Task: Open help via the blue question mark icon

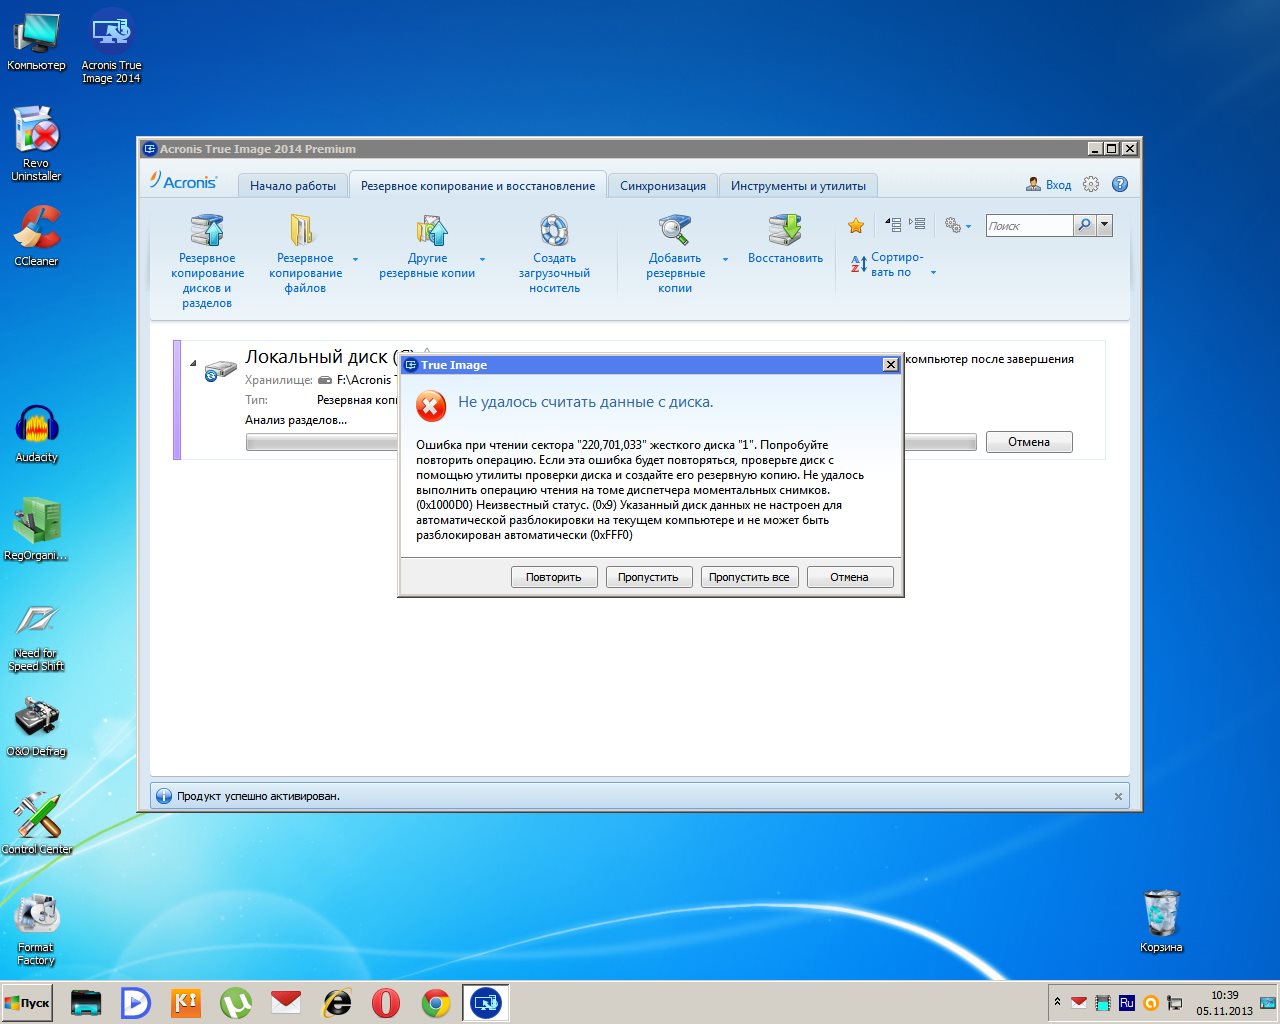Action: (1120, 184)
